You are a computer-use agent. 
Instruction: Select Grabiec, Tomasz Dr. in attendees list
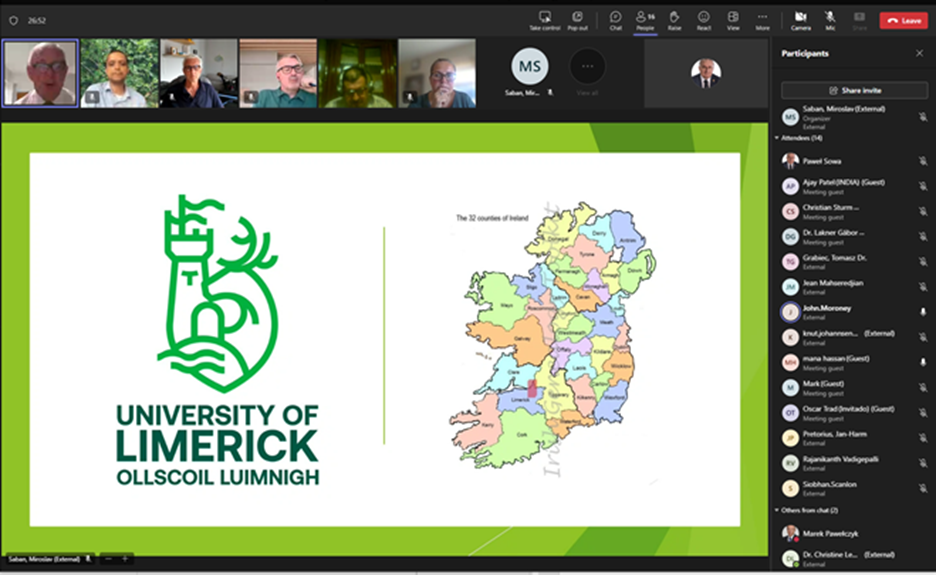[x=854, y=262]
